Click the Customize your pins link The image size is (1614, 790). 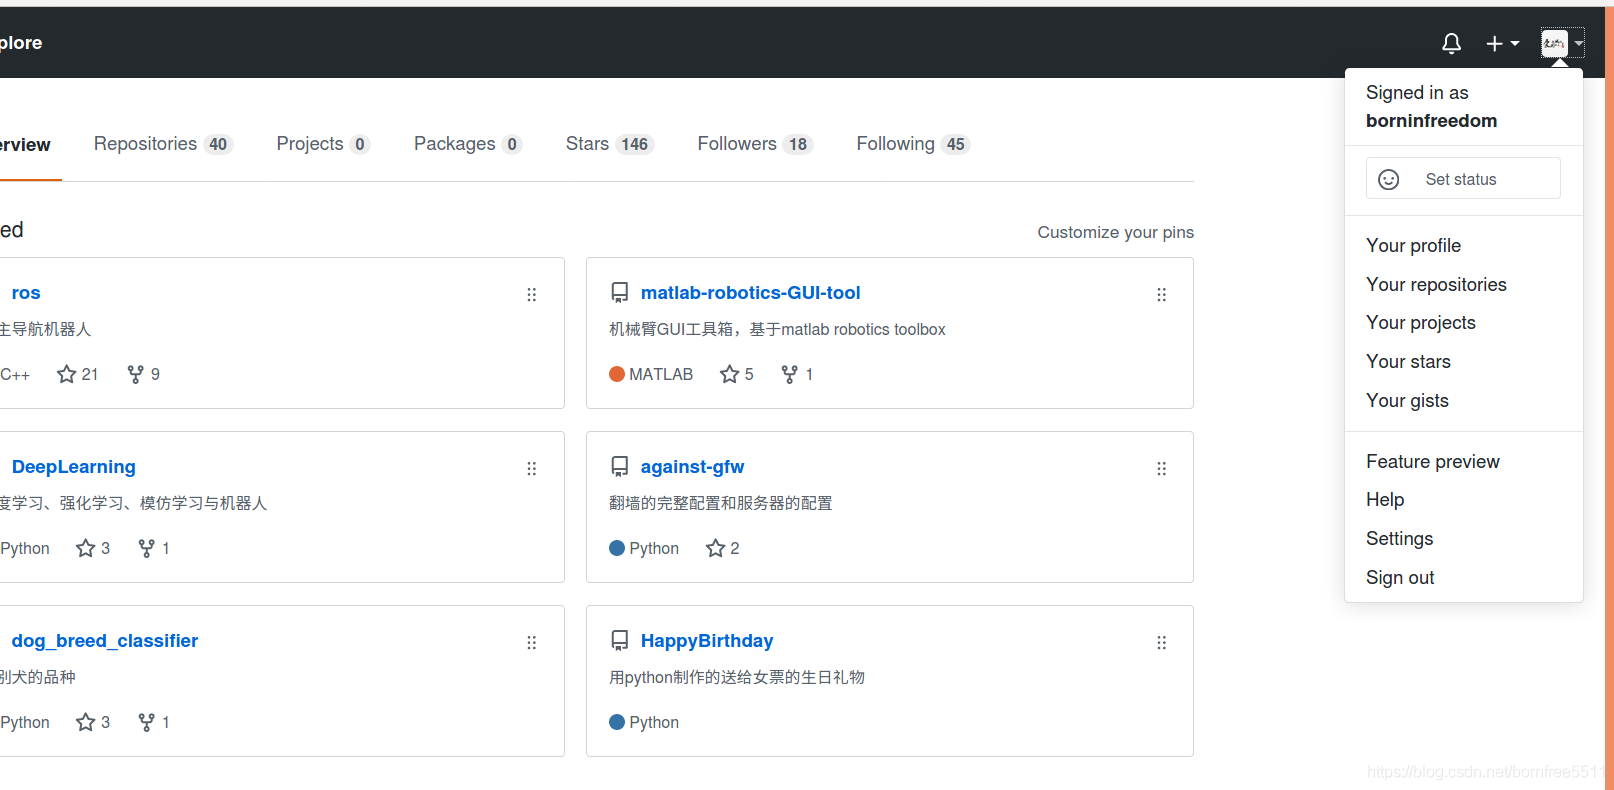(1115, 232)
